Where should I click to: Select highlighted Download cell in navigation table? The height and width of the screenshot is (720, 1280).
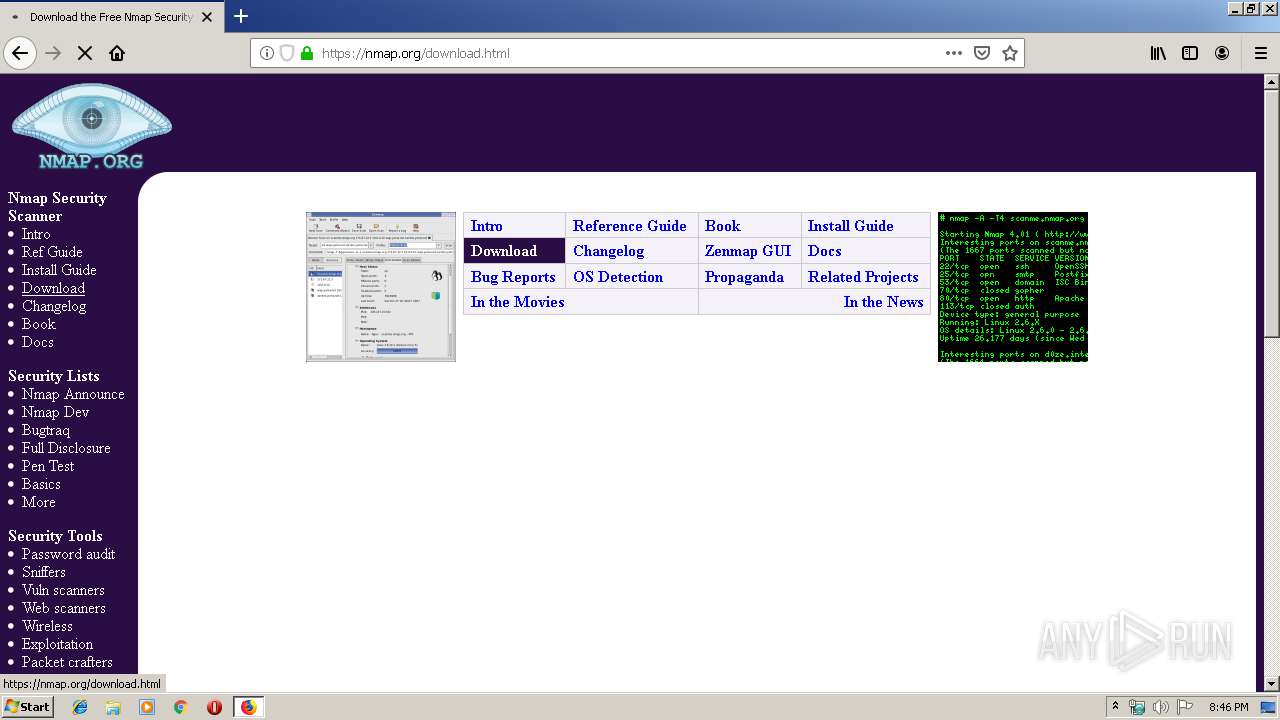pos(514,251)
